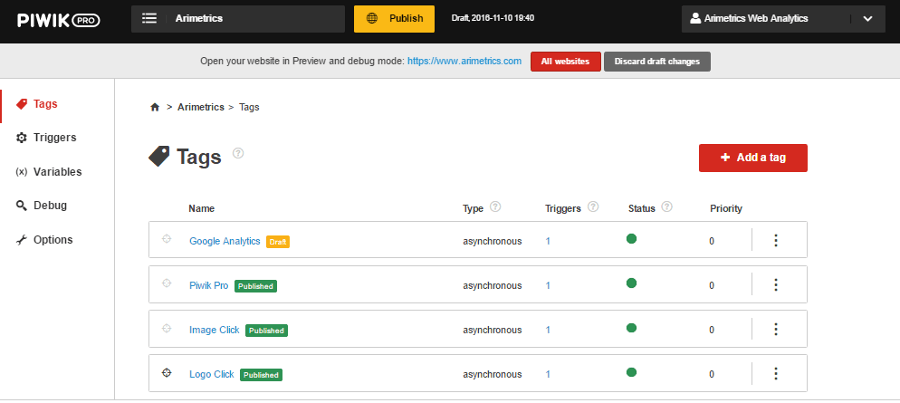900x403 pixels.
Task: Click the drag handle icon for Logo Click
Action: click(x=166, y=373)
